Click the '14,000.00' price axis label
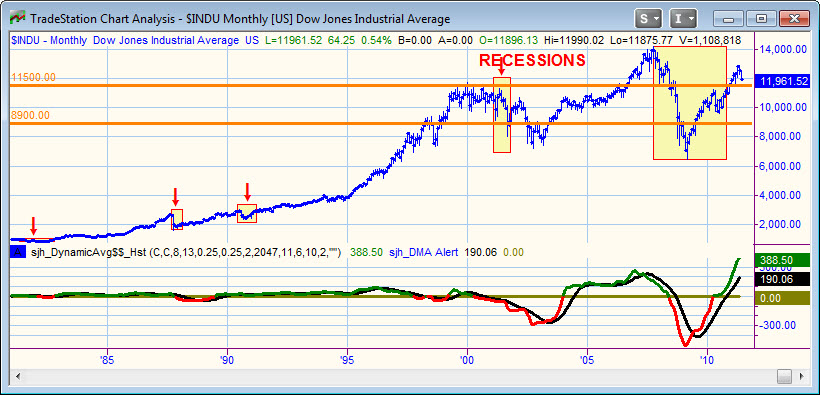The image size is (820, 395). click(x=783, y=49)
